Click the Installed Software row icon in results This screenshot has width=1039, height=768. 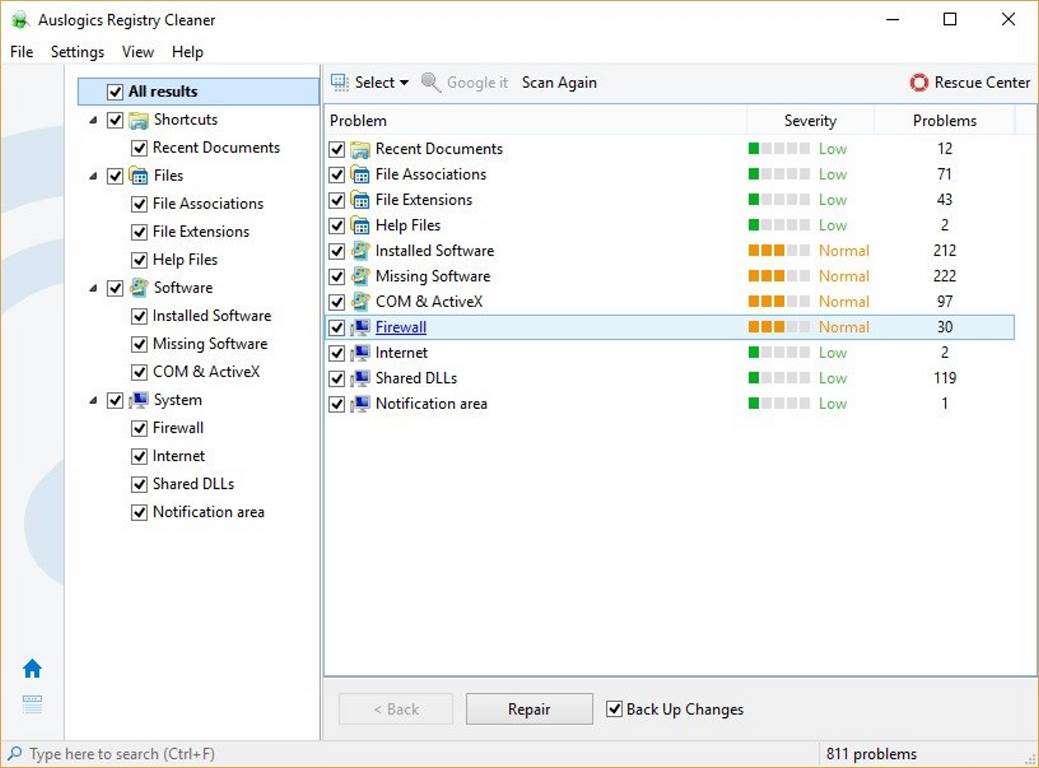[x=361, y=251]
